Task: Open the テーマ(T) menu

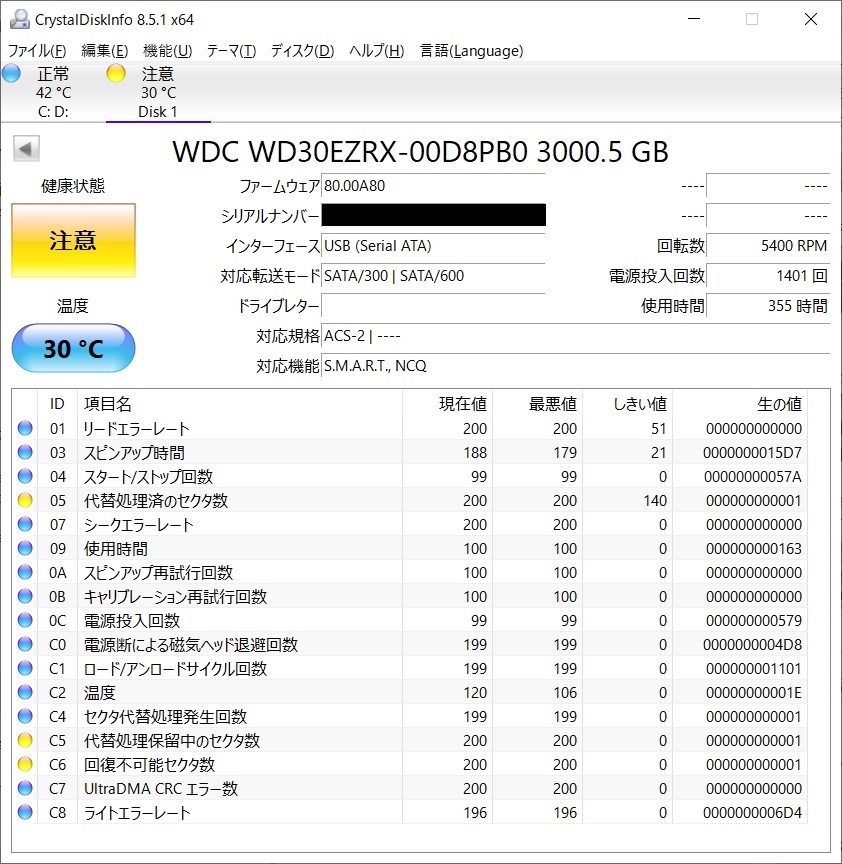Action: [231, 51]
